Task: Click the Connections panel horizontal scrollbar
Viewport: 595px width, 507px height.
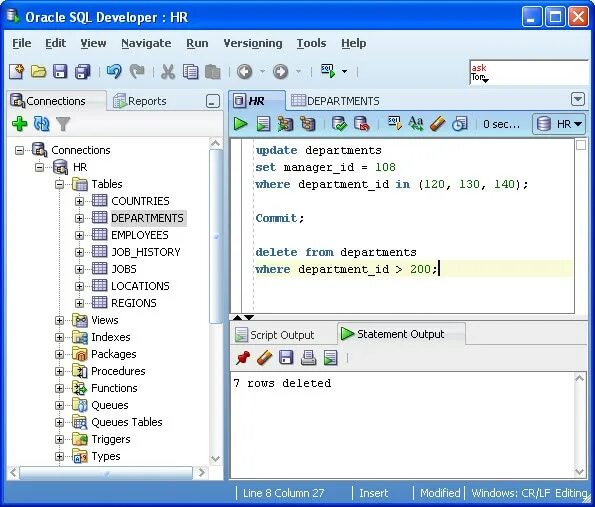Action: click(x=107, y=473)
